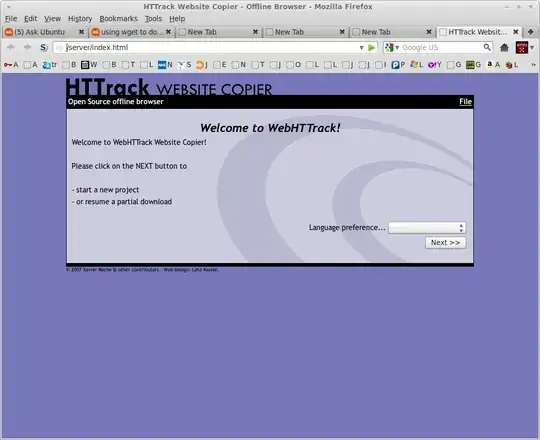The height and width of the screenshot is (440, 540).
Task: Open the dropdown arrow beside the add-on icon
Action: tap(532, 48)
